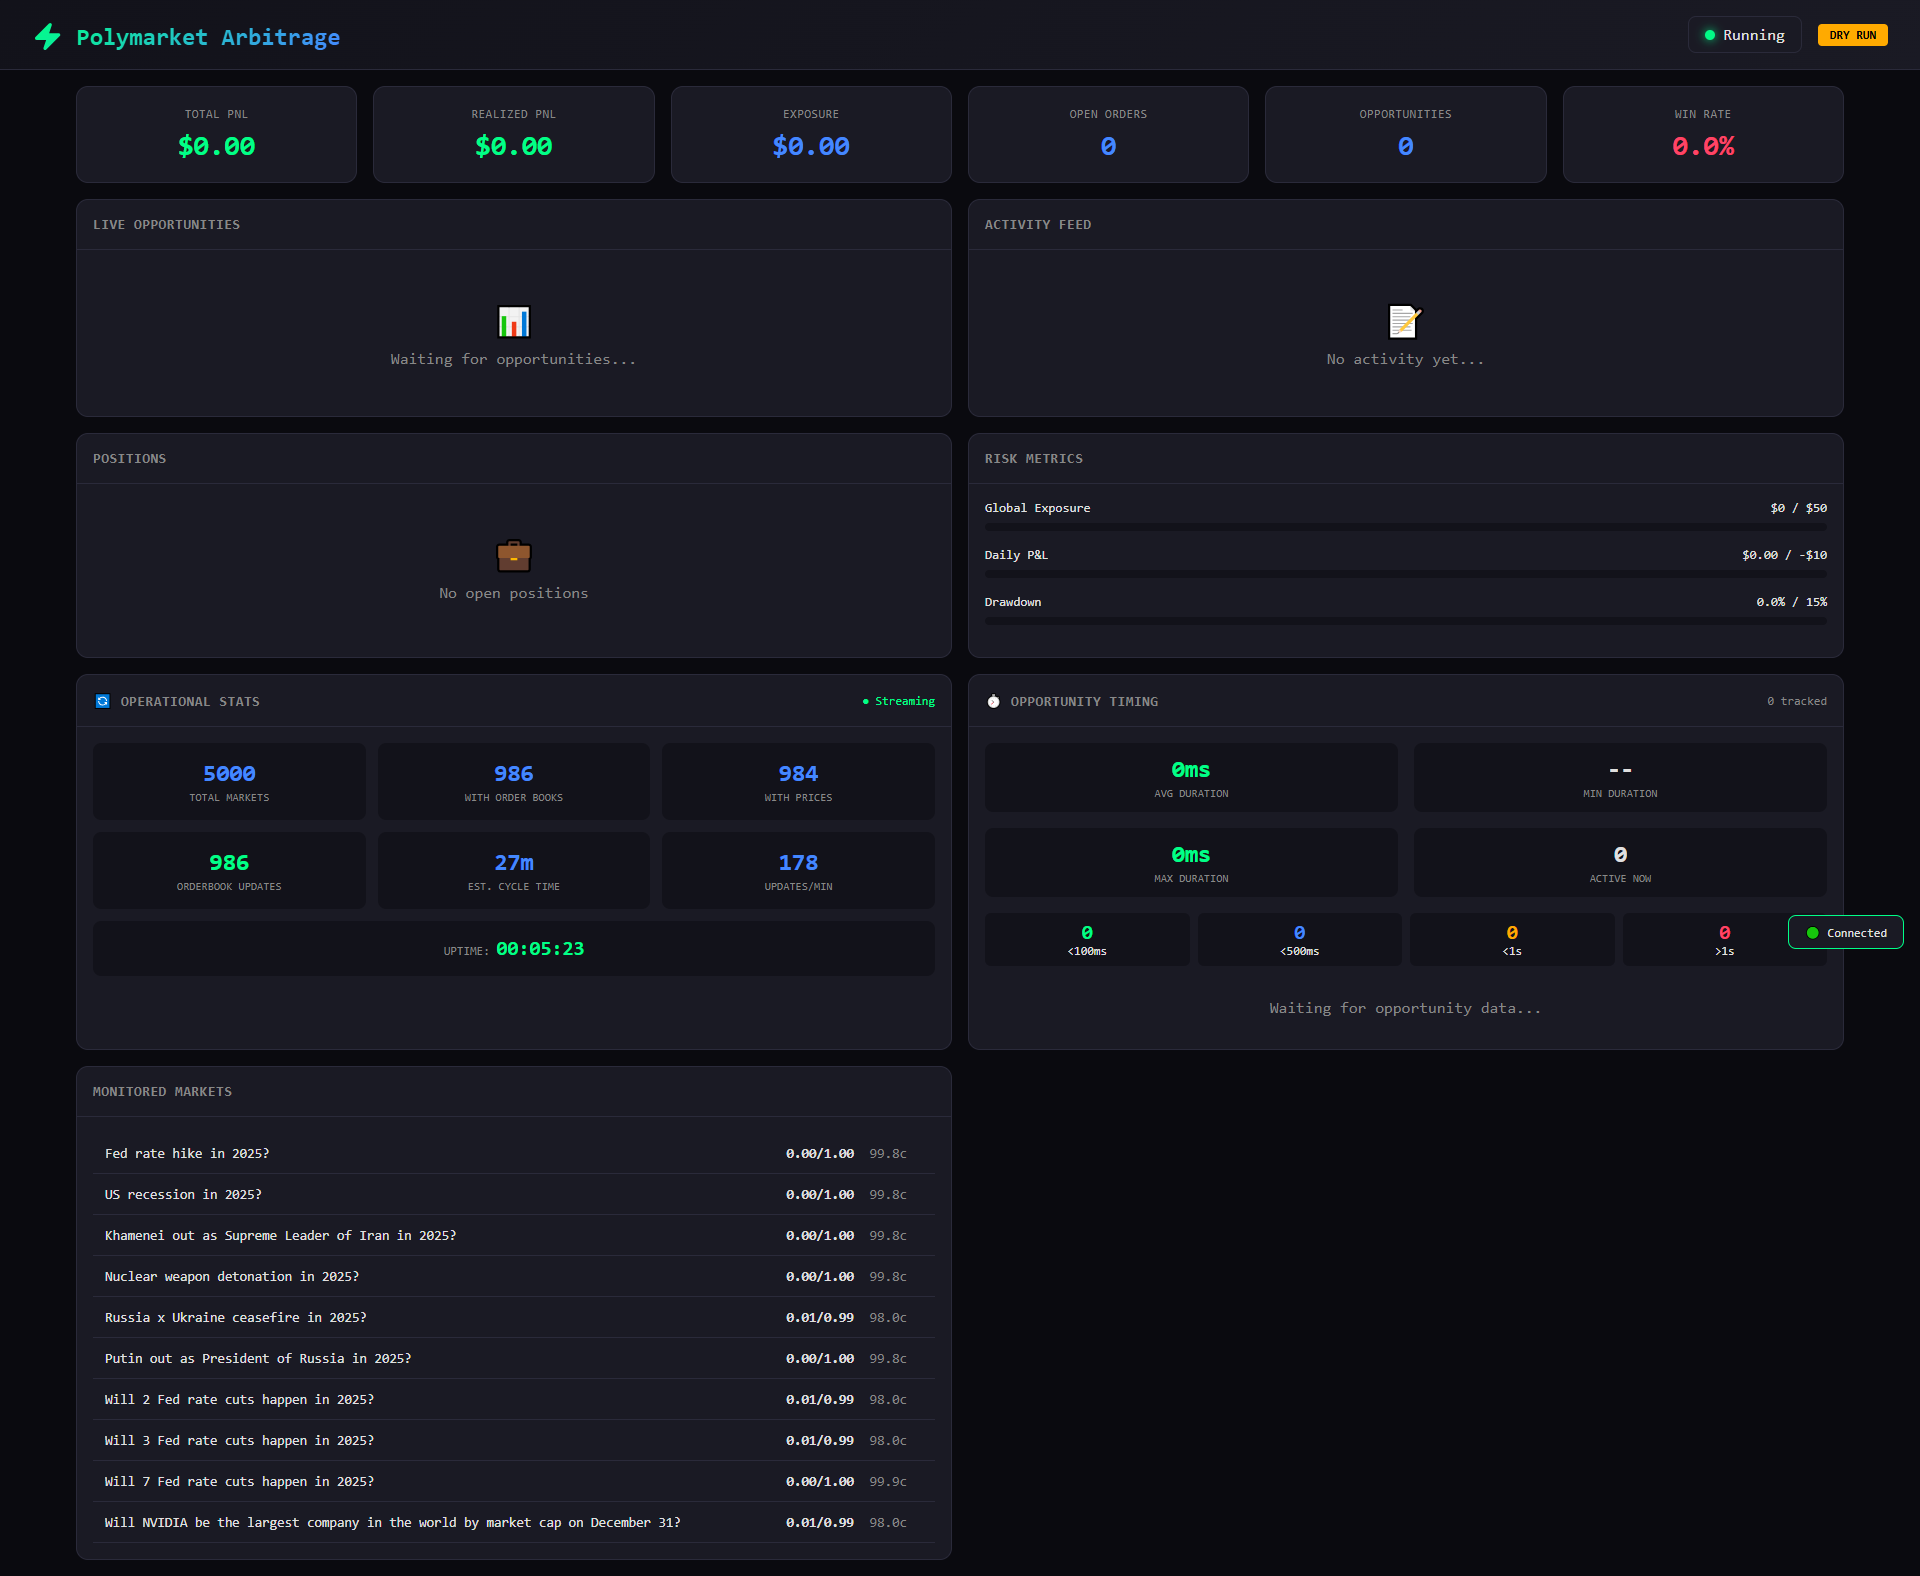
Task: Click the lightning bolt logo icon
Action: coord(47,37)
